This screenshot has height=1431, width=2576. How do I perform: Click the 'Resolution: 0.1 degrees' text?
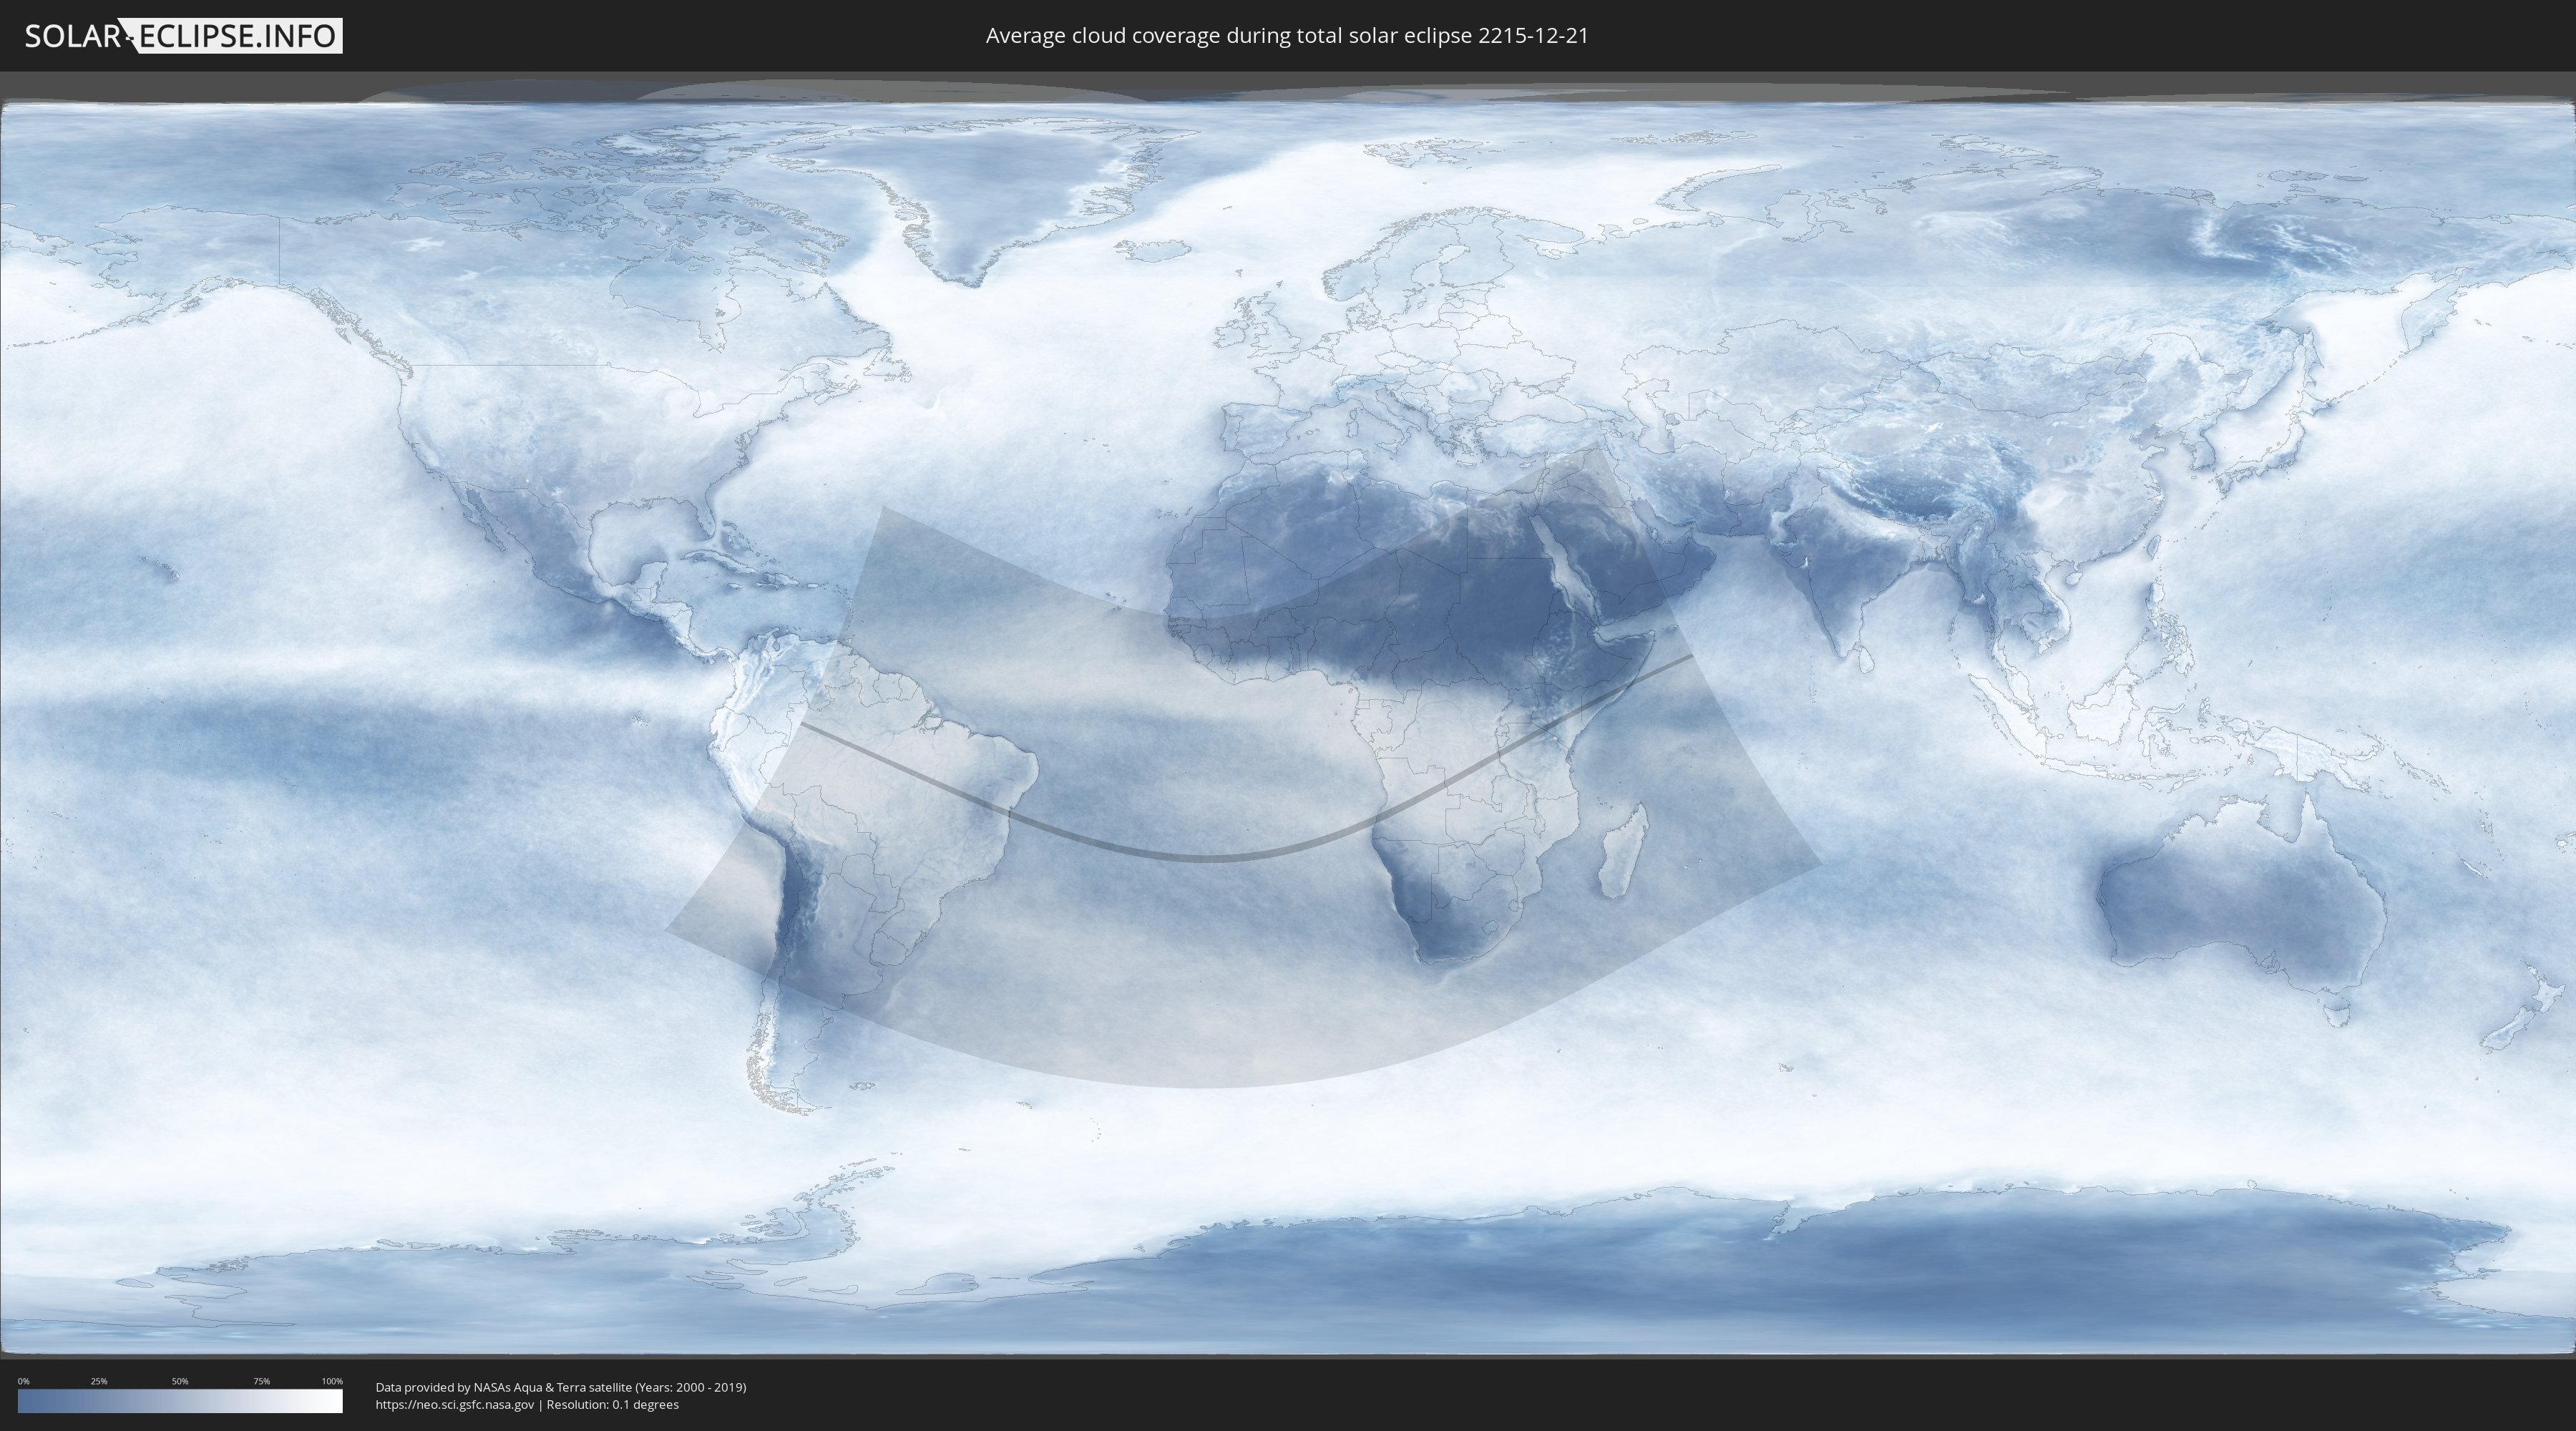coord(612,1405)
